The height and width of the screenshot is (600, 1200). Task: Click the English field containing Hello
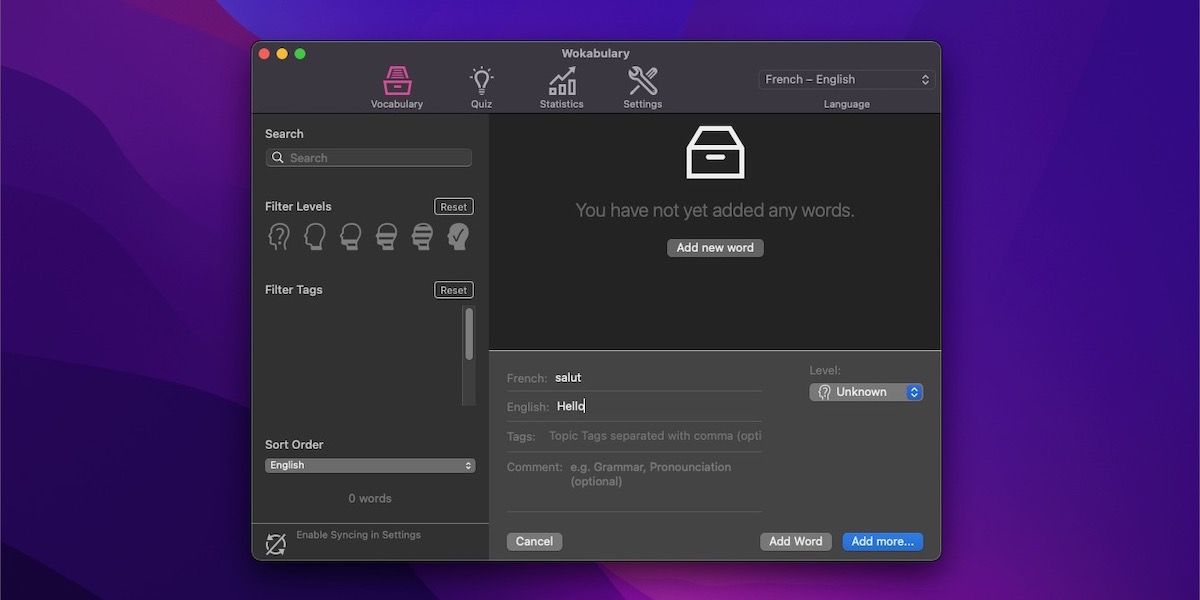pyautogui.click(x=658, y=406)
